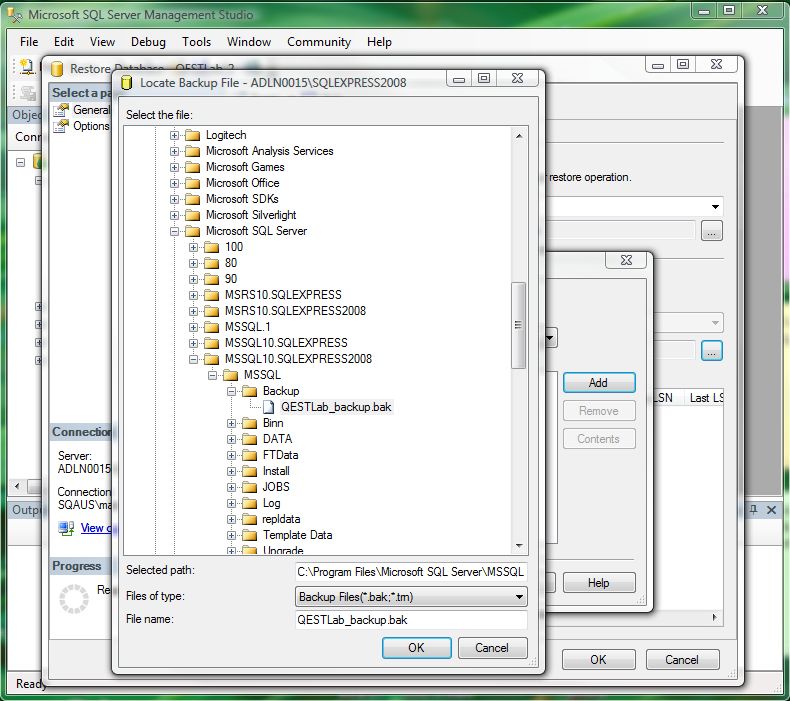This screenshot has height=701, width=790.
Task: Open the Tools menu
Action: pyautogui.click(x=196, y=42)
